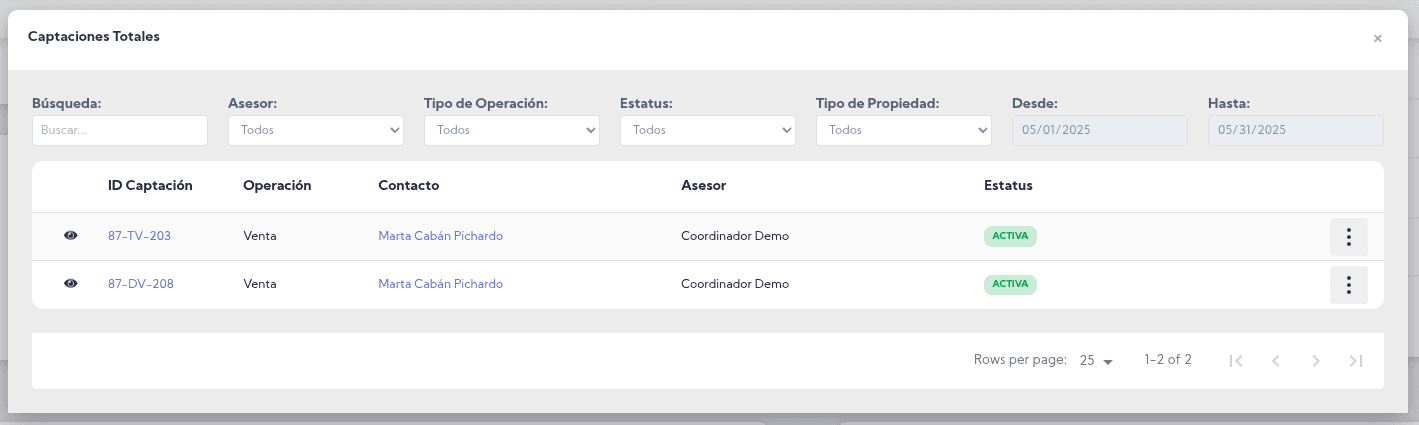Open the Tipo de Operación dropdown

click(511, 130)
